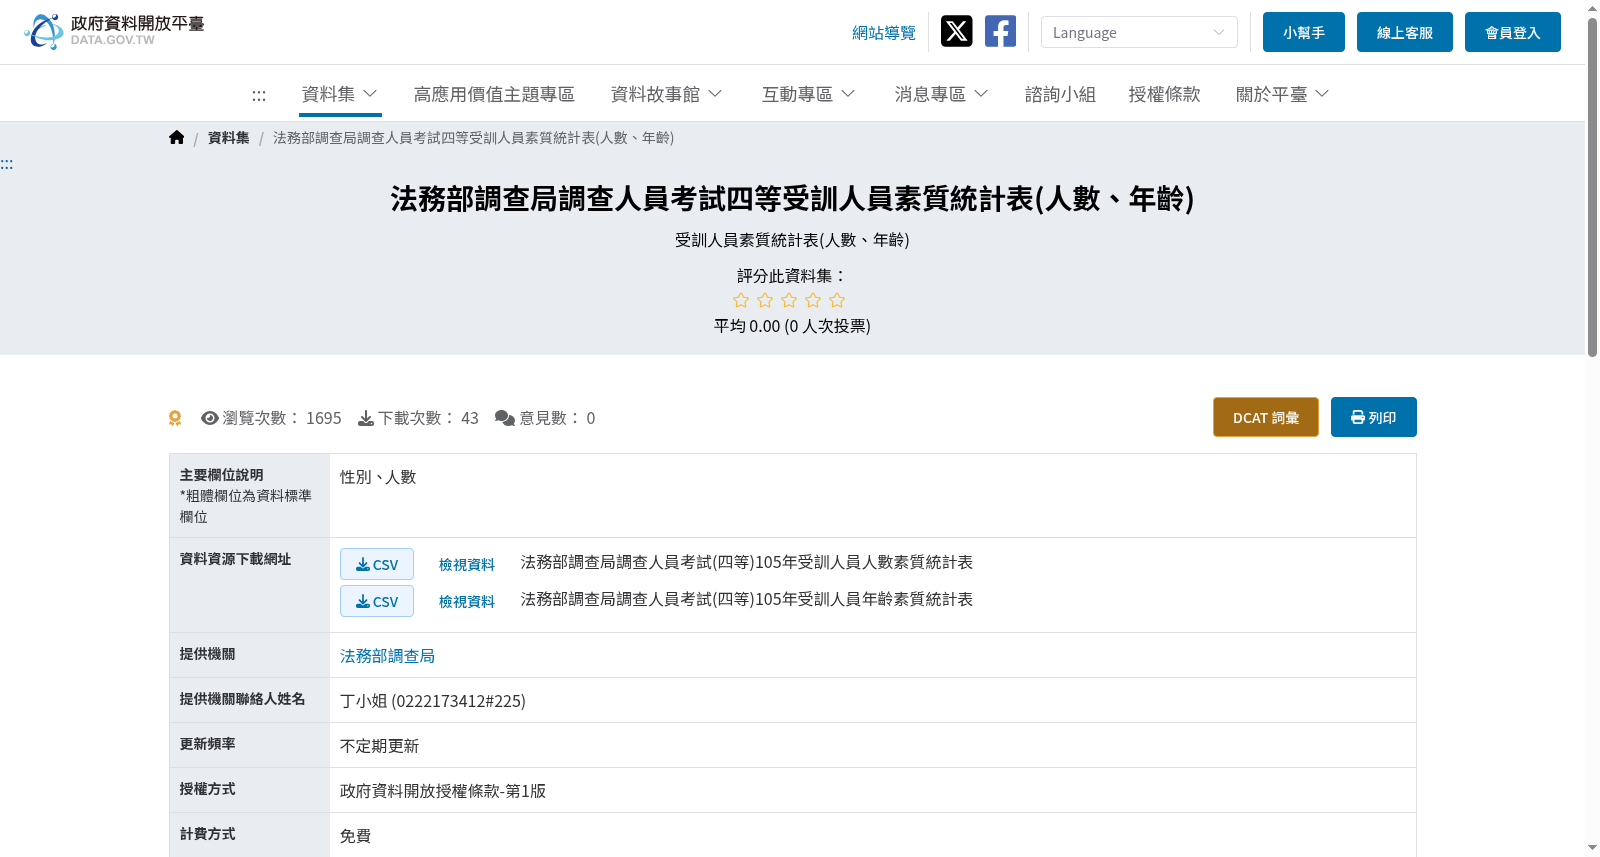1600x857 pixels.
Task: Click the text 政府資料開放授權條款-第1版
Action: coord(443,791)
